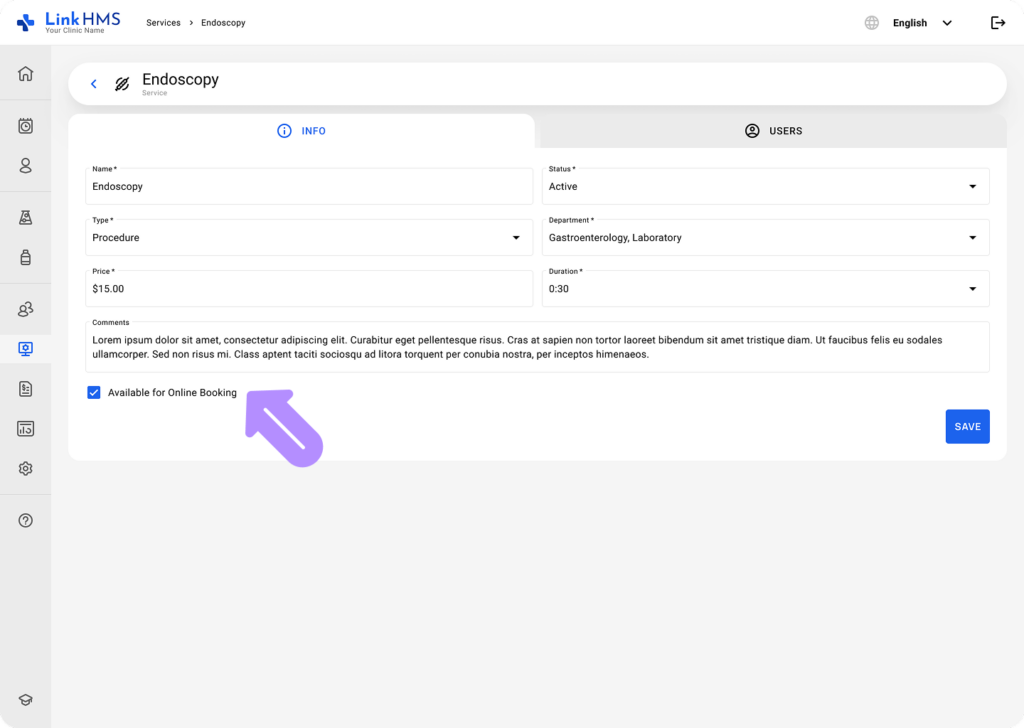Open the Home icon in sidebar
This screenshot has height=728, width=1024.
pos(25,73)
